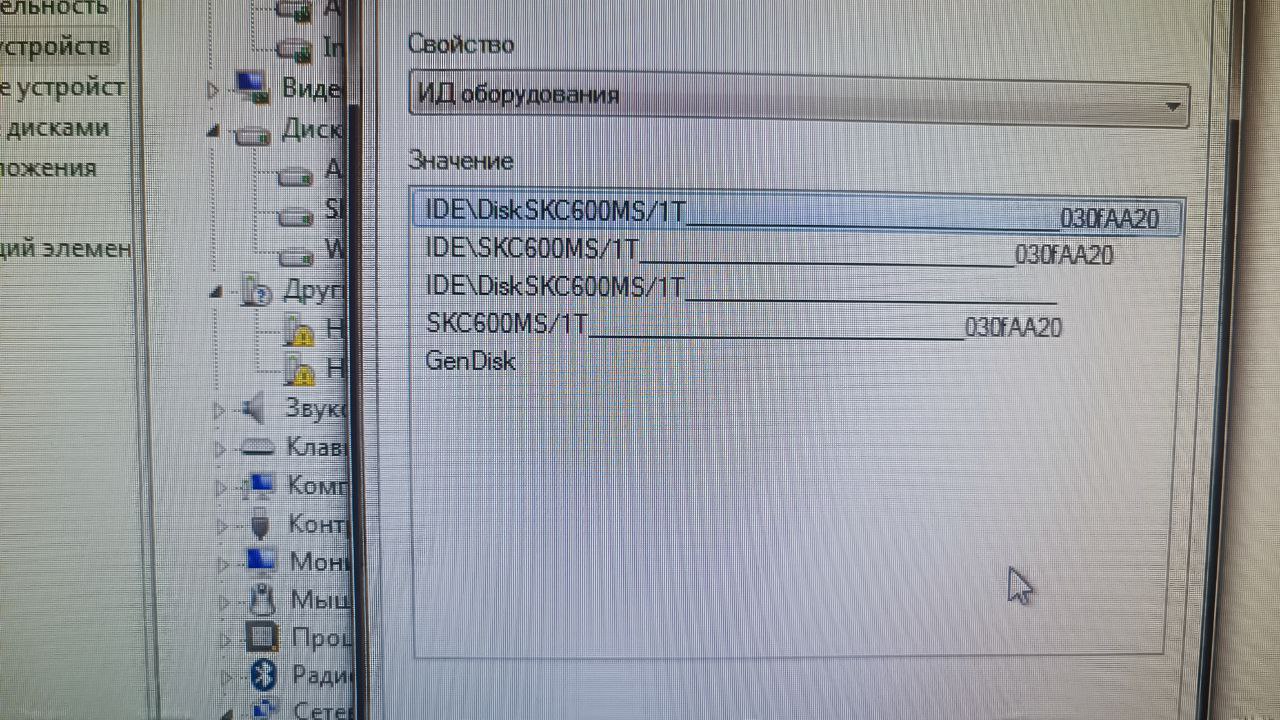Select value 'IDE\DiskSKC600MS/1T' without revision suffix
The width and height of the screenshot is (1280, 720).
click(741, 288)
